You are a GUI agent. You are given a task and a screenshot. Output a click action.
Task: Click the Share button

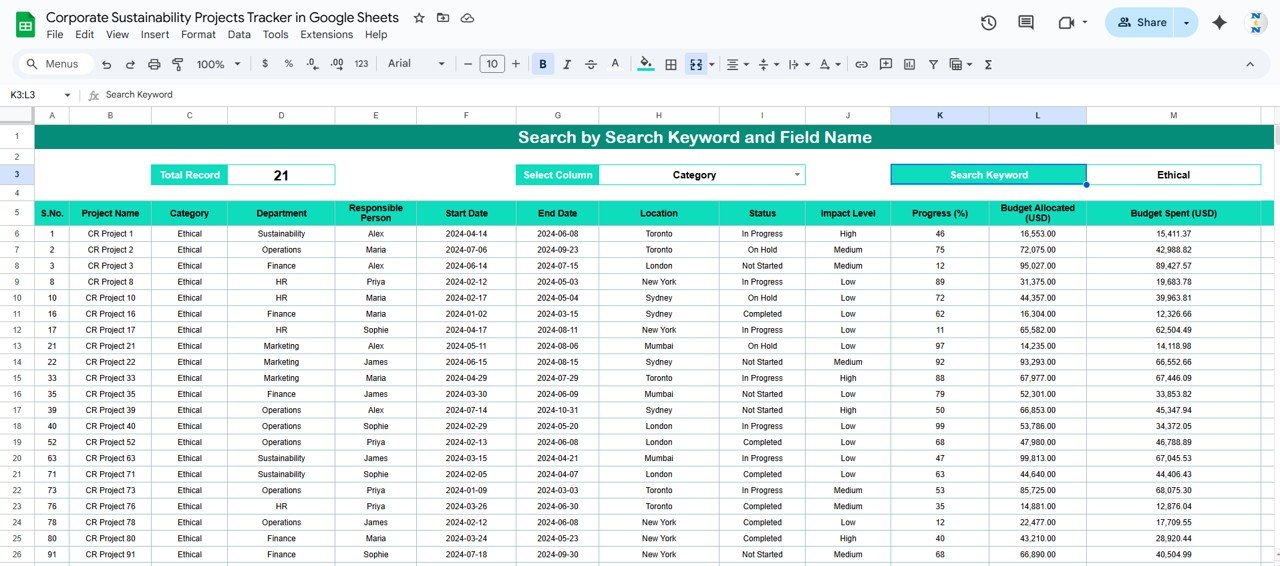point(1141,22)
